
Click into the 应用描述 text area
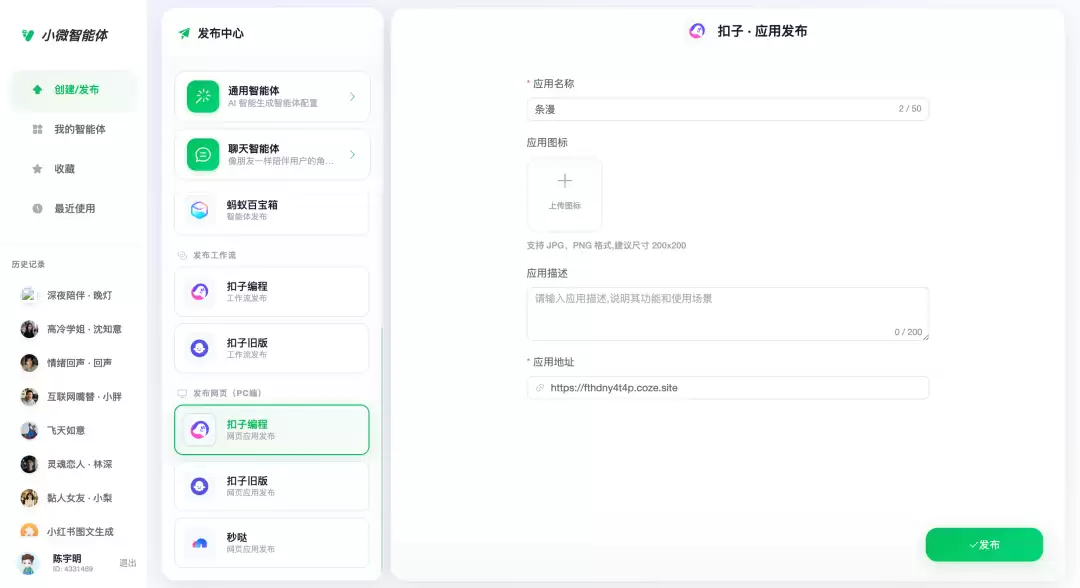click(x=728, y=314)
